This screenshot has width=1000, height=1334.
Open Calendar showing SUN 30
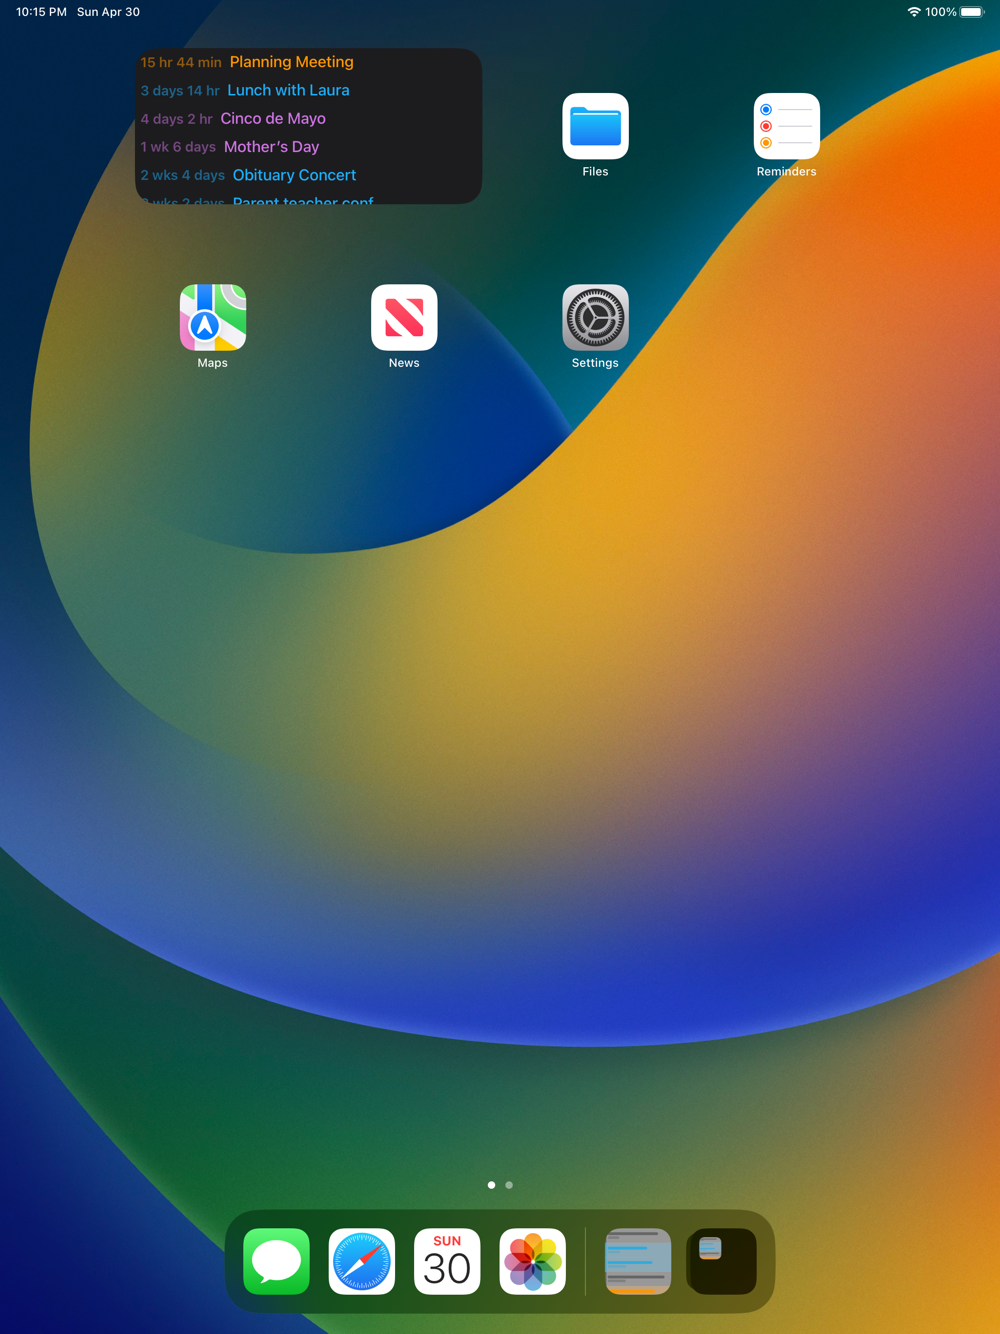click(447, 1261)
